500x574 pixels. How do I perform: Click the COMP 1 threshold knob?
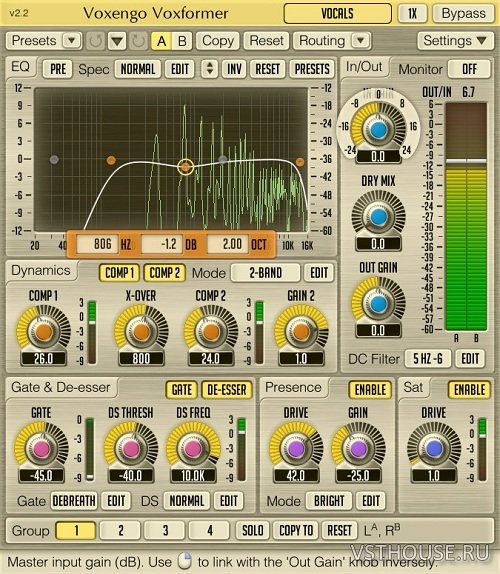[44, 332]
